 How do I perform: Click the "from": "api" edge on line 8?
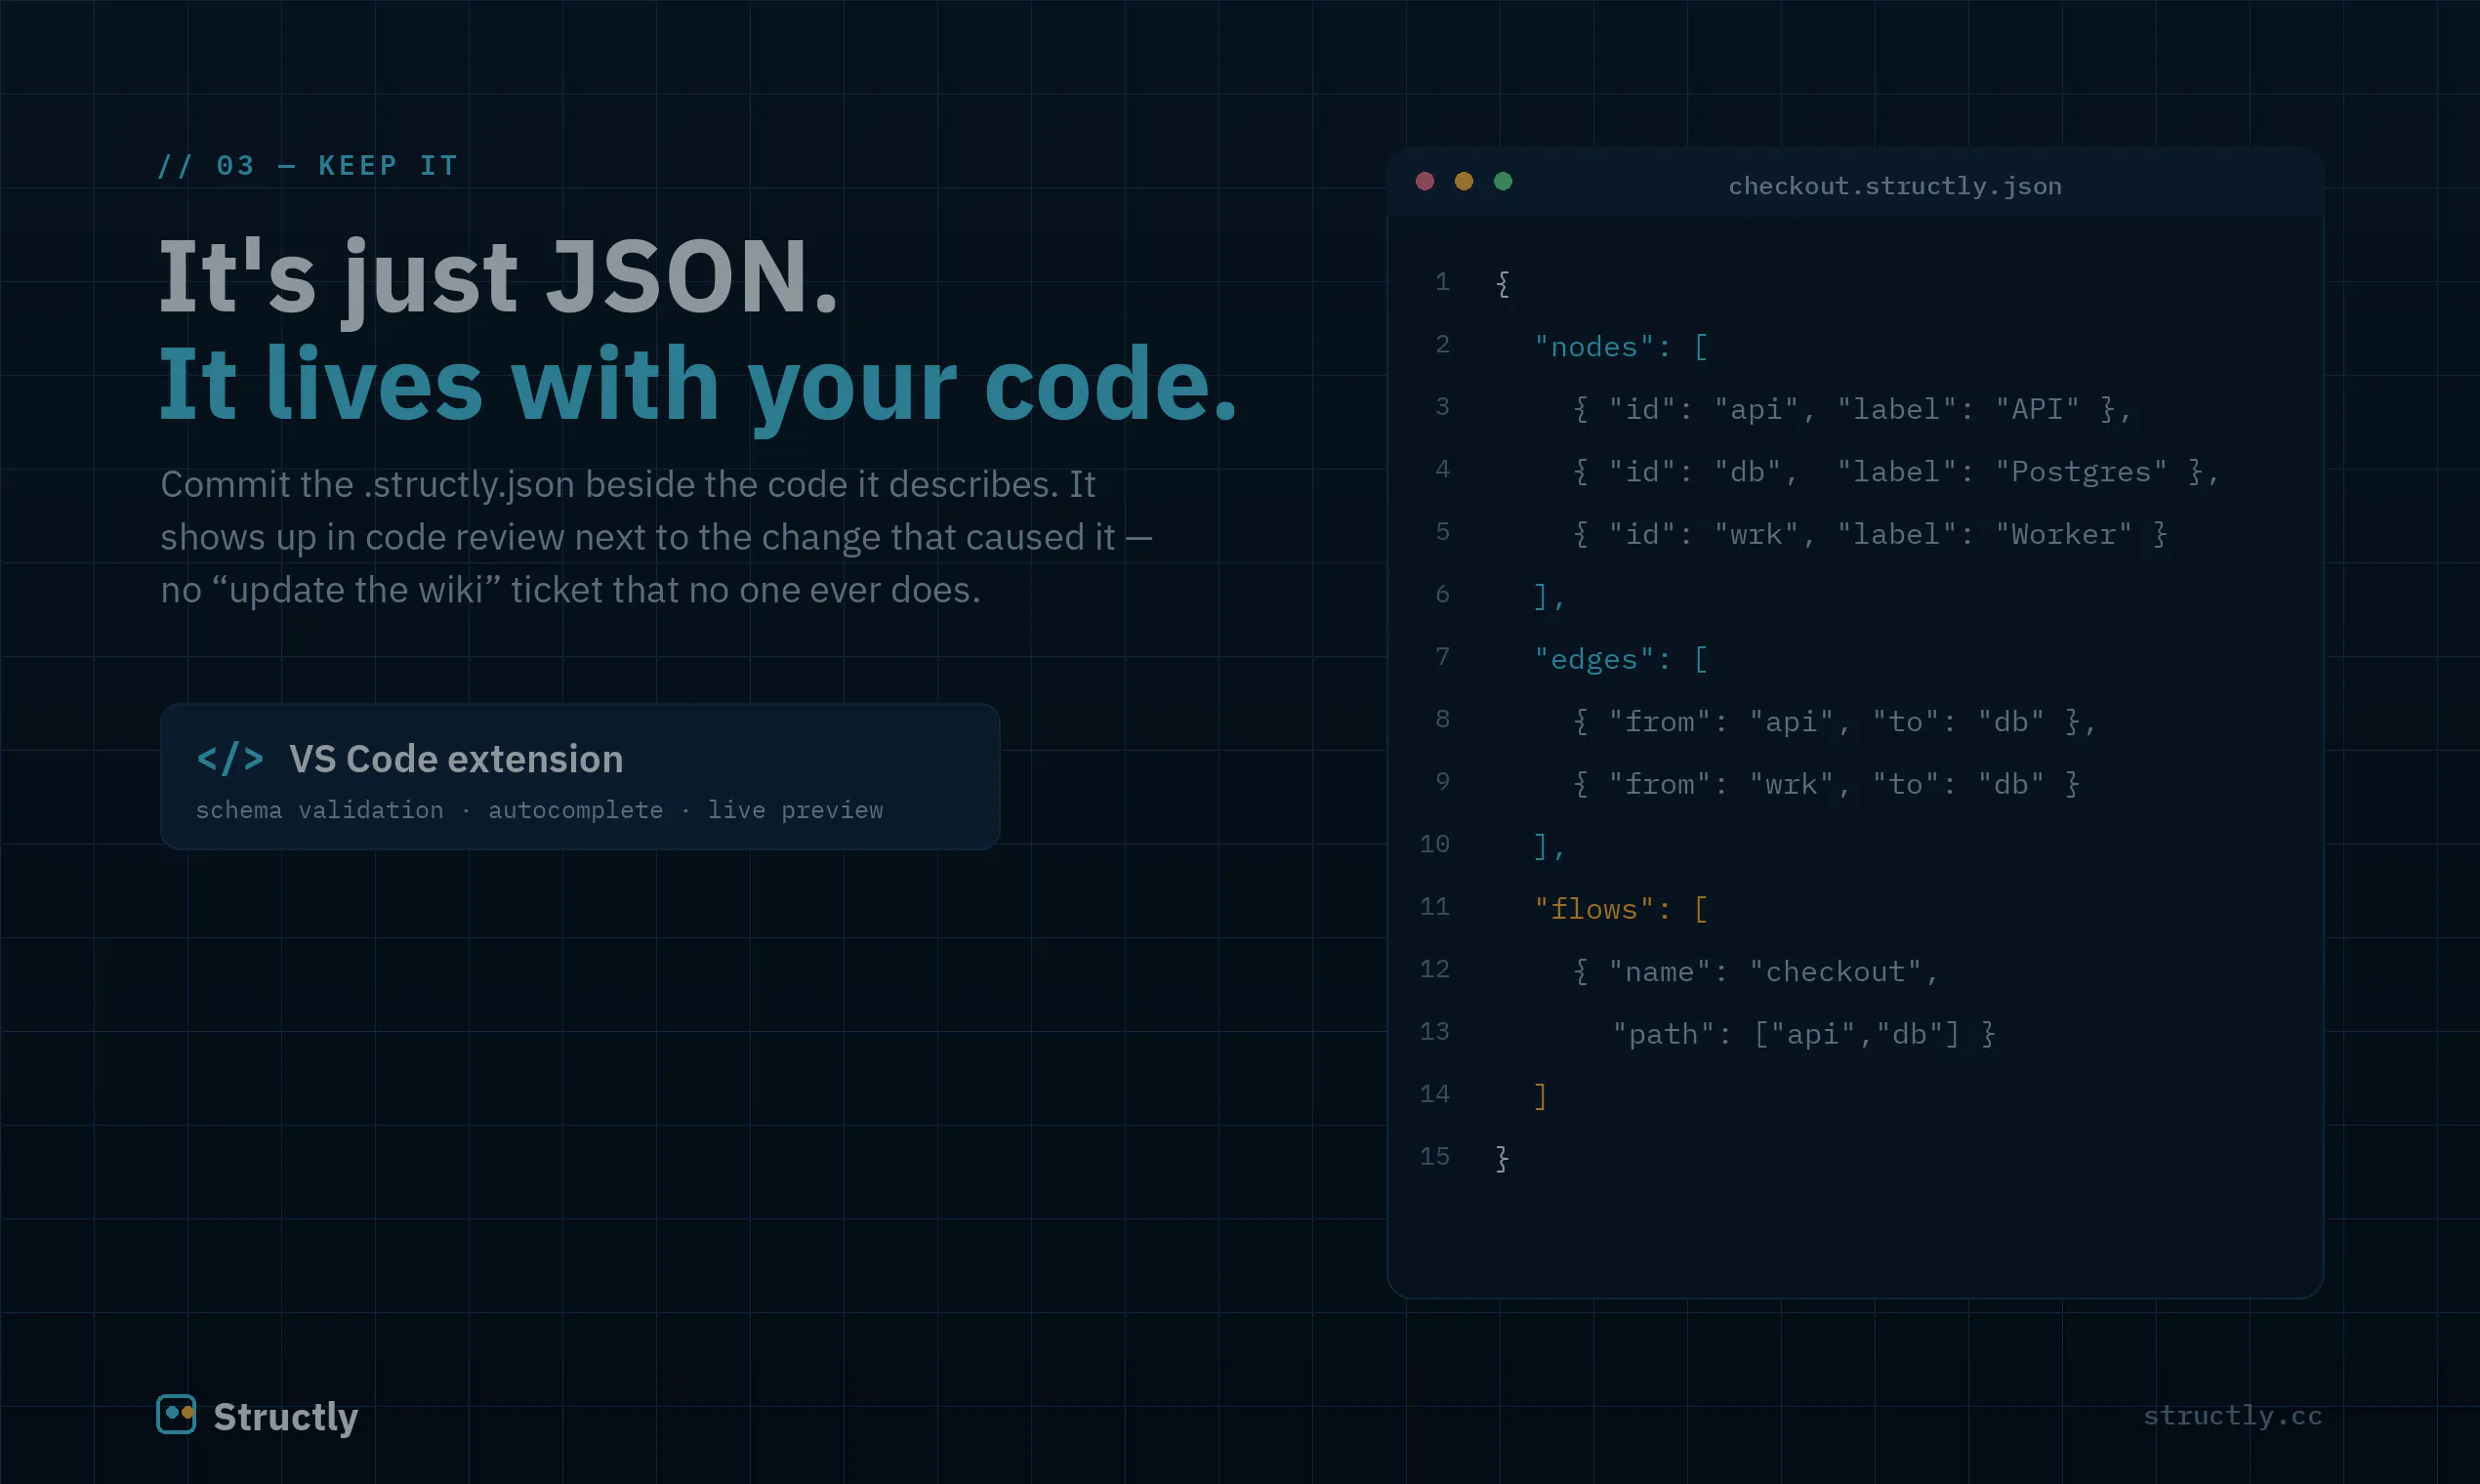click(1835, 722)
